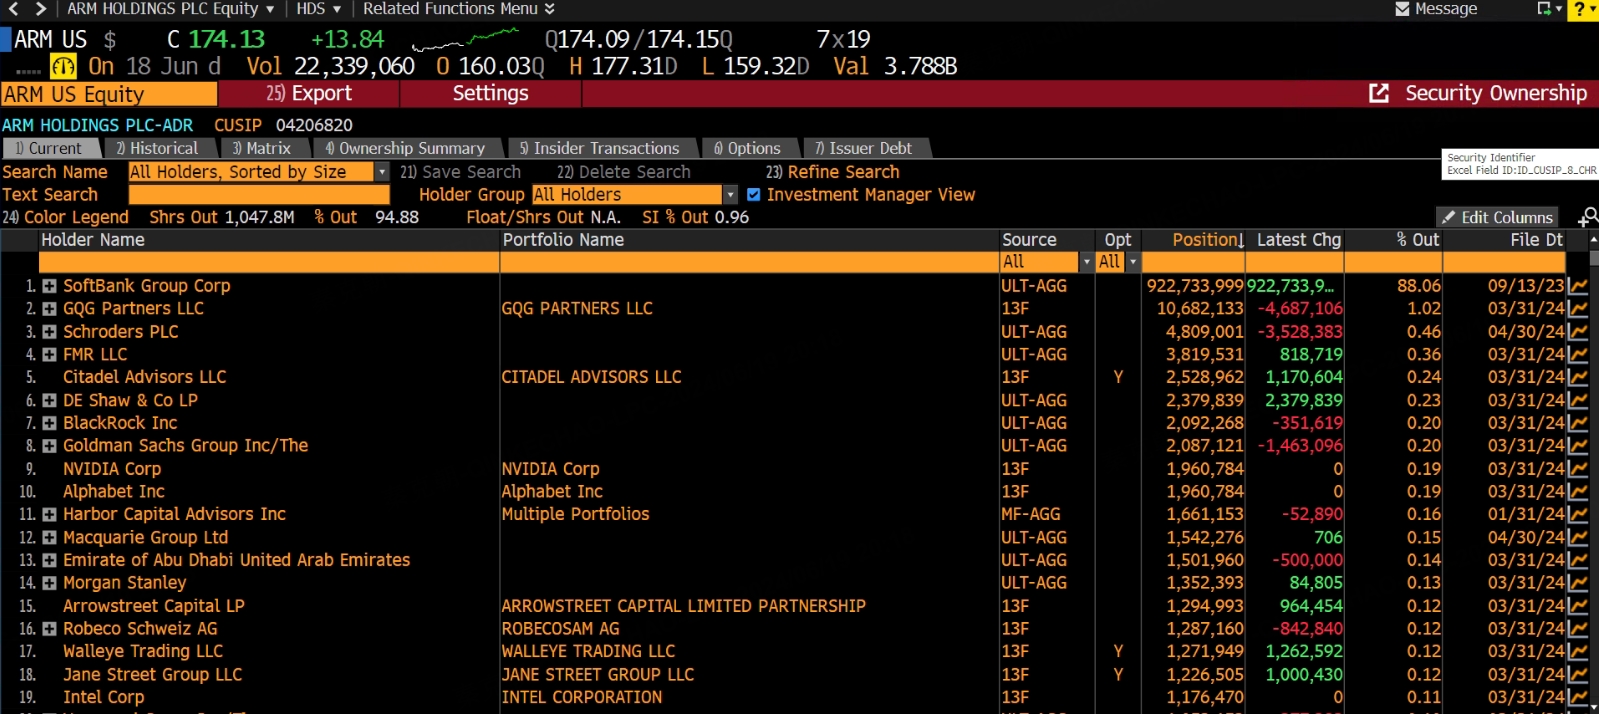Go forward with the right arrow icon
Screen dimensions: 1599x714
(41, 9)
